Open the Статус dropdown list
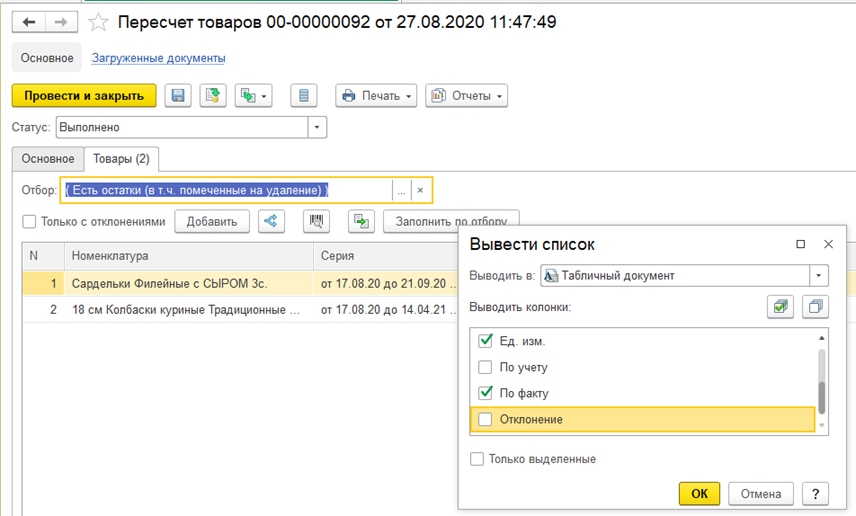856x516 pixels. pos(317,128)
